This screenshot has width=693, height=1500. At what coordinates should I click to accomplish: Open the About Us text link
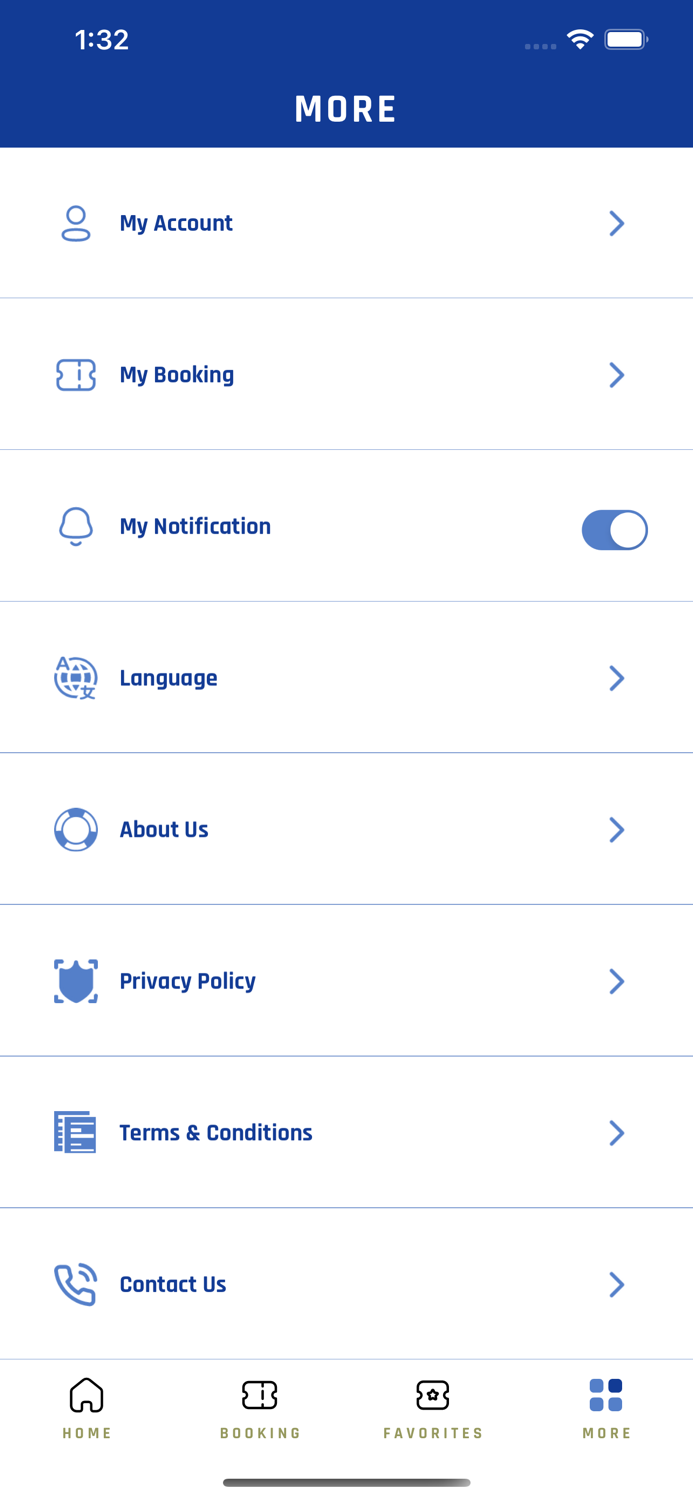(164, 829)
